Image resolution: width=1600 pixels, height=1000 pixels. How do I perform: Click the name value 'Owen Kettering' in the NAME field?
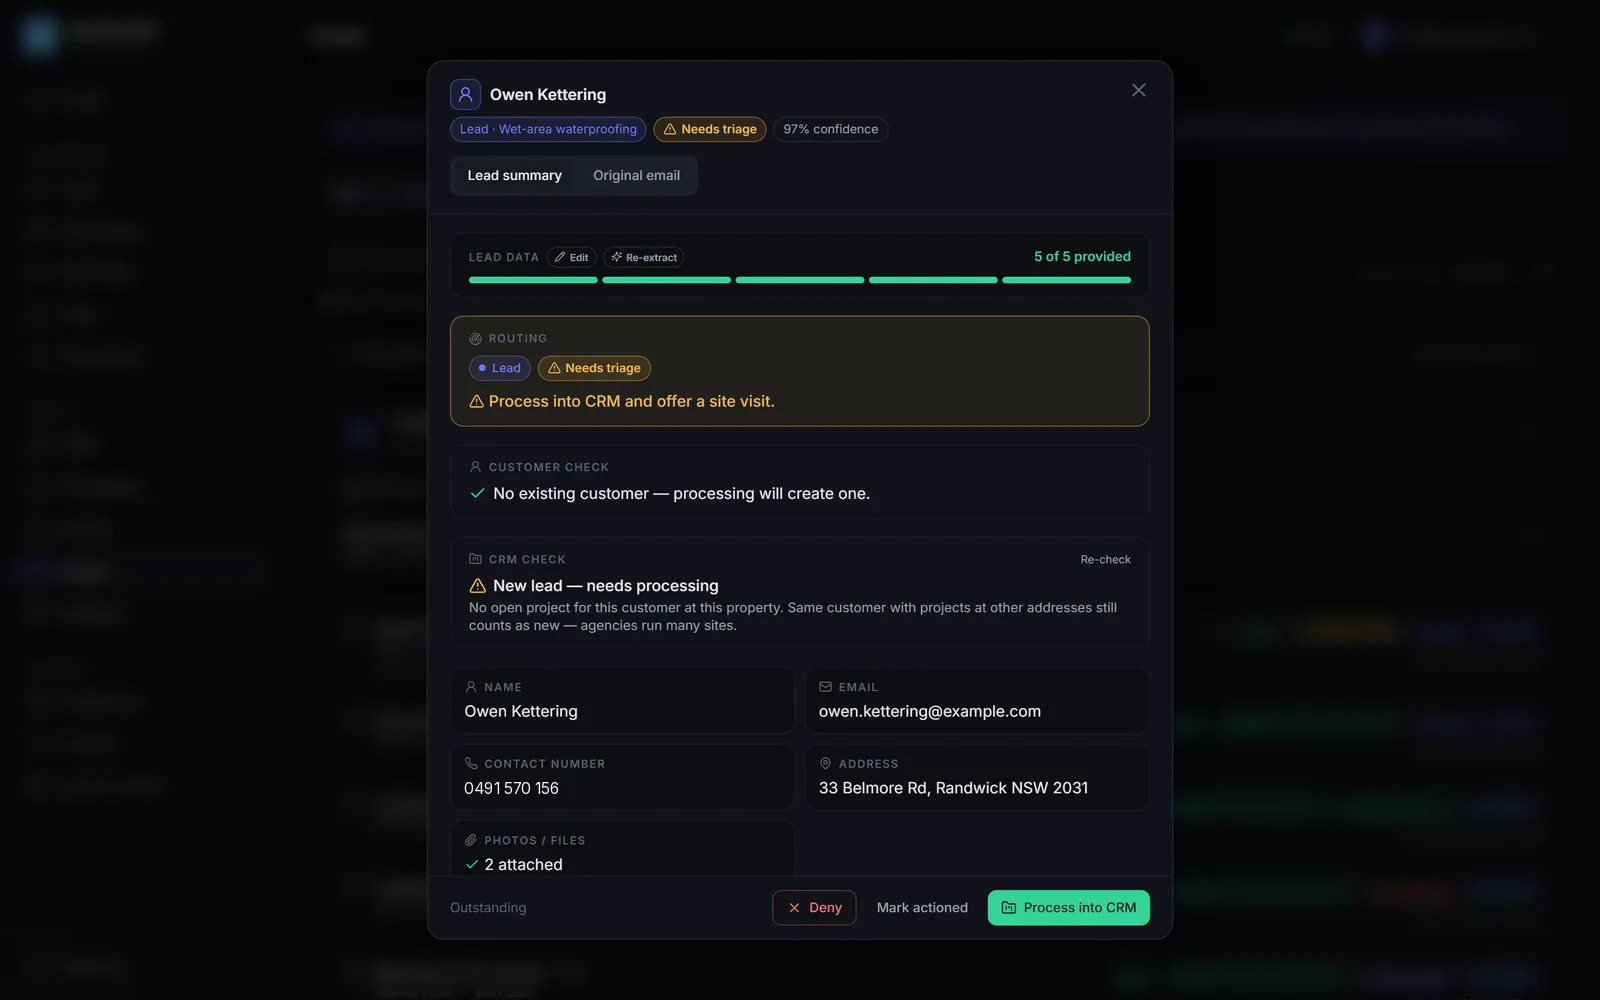(x=521, y=711)
